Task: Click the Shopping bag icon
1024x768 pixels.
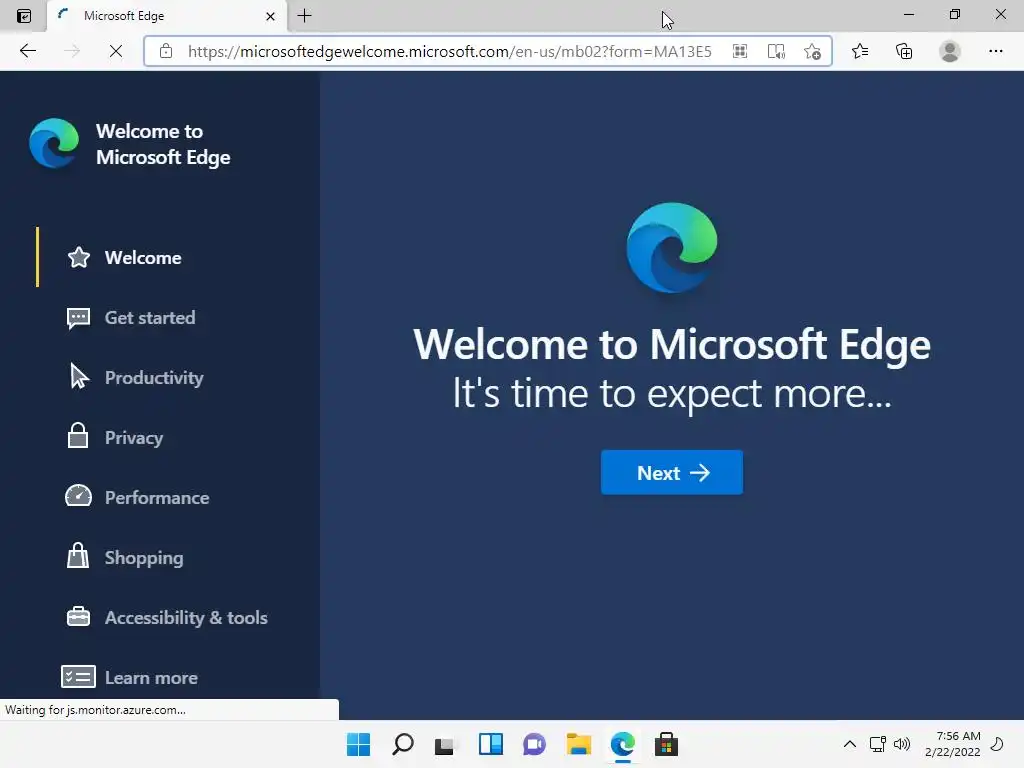Action: pyautogui.click(x=78, y=556)
